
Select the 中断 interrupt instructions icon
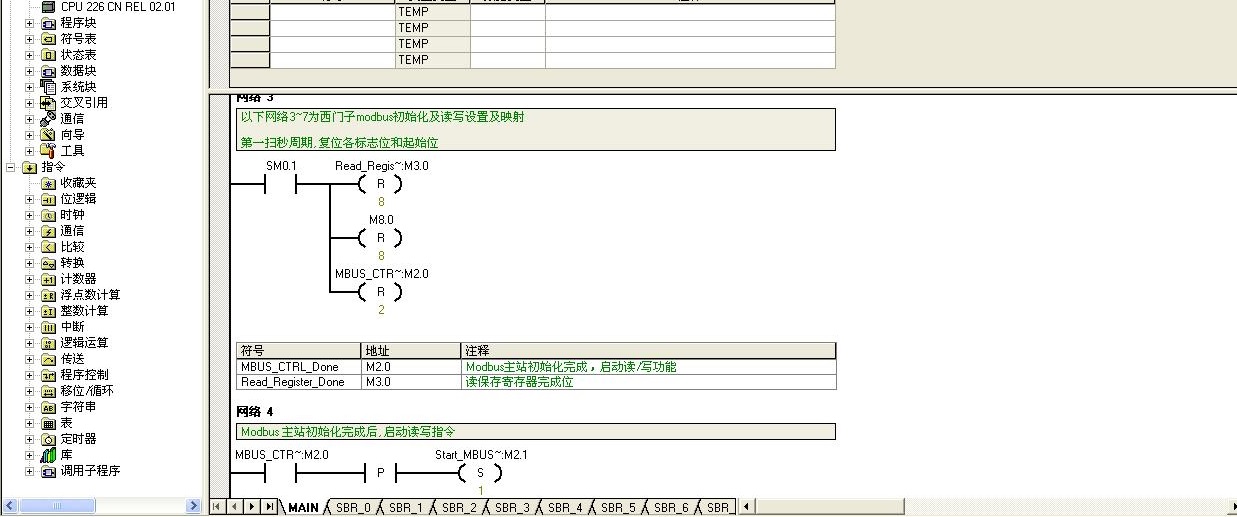point(48,327)
